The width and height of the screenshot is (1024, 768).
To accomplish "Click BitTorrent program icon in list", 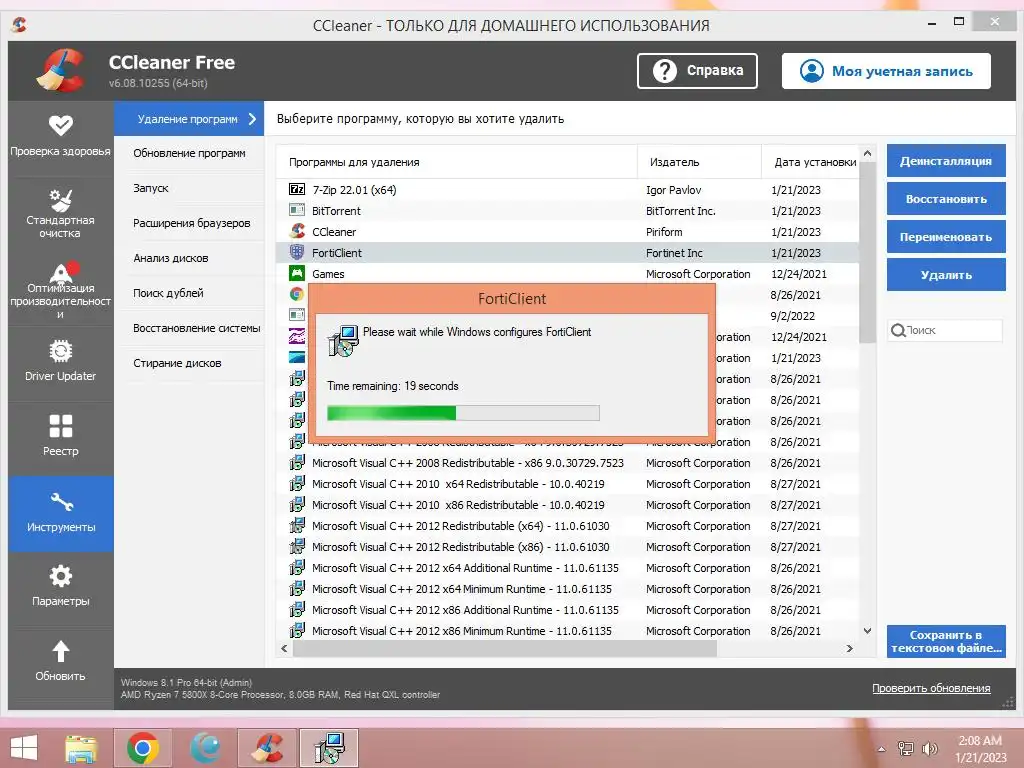I will coord(297,210).
